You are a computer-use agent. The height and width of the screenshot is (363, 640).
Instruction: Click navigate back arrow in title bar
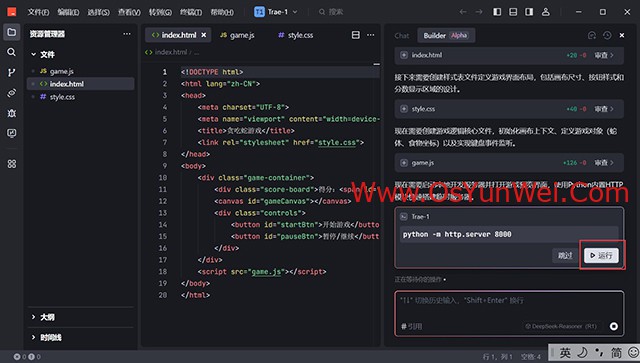pos(463,12)
